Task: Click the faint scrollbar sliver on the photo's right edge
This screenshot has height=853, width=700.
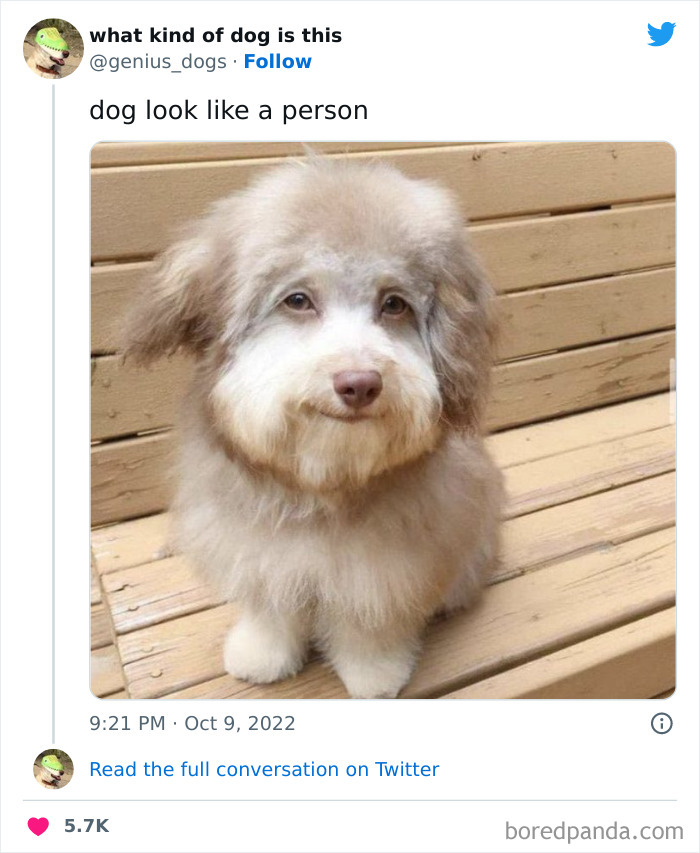Action: (673, 390)
